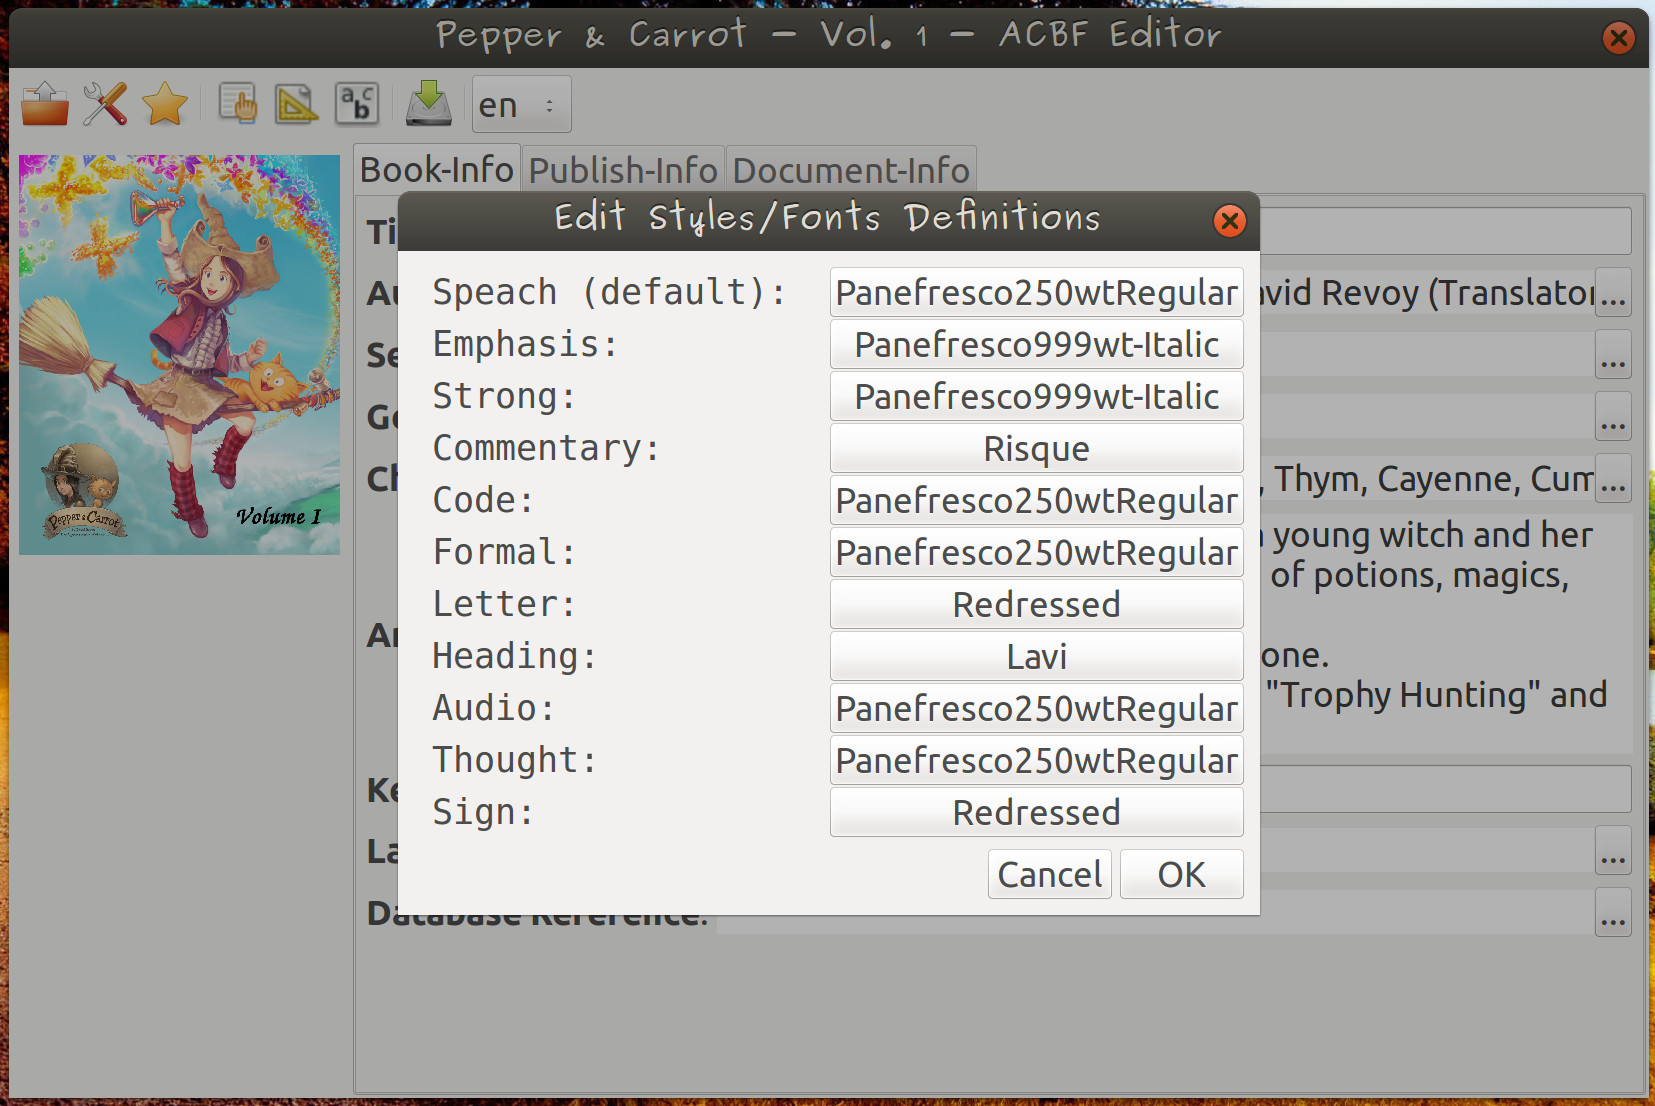Click the ruler and triangle toolbar icon
This screenshot has width=1655, height=1106.
click(297, 104)
